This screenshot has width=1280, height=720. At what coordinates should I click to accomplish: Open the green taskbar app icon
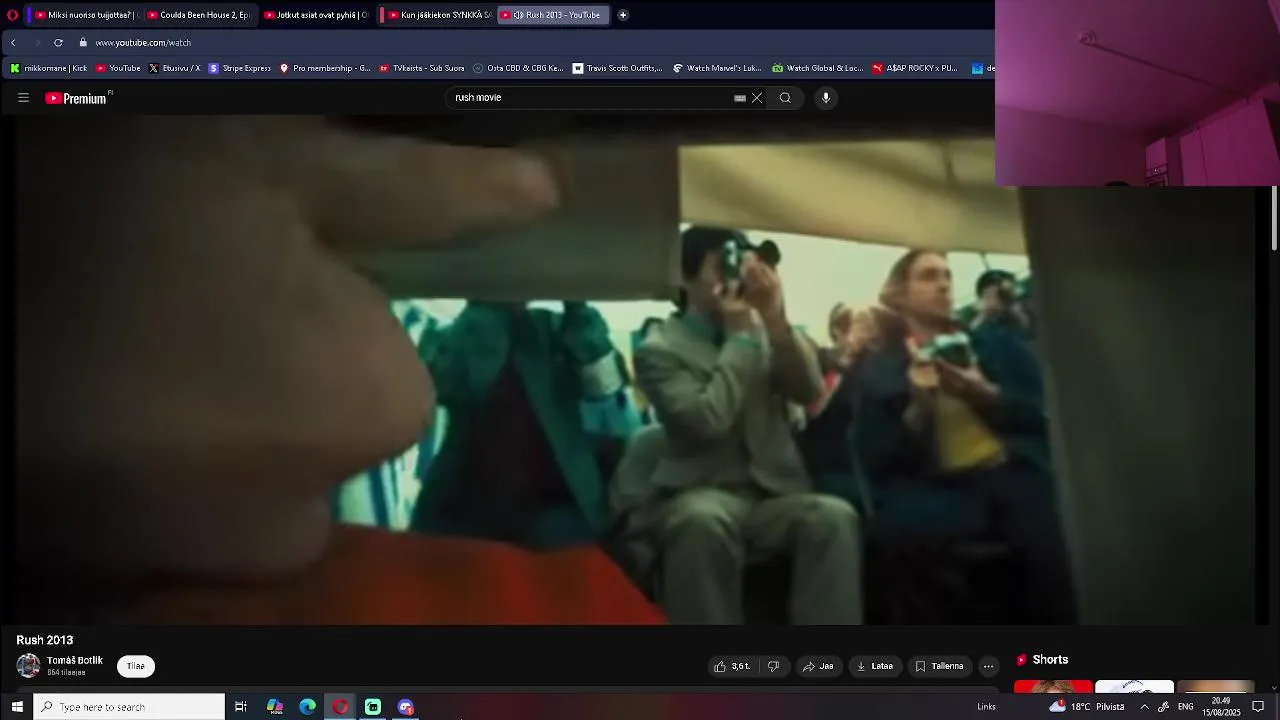click(x=373, y=707)
